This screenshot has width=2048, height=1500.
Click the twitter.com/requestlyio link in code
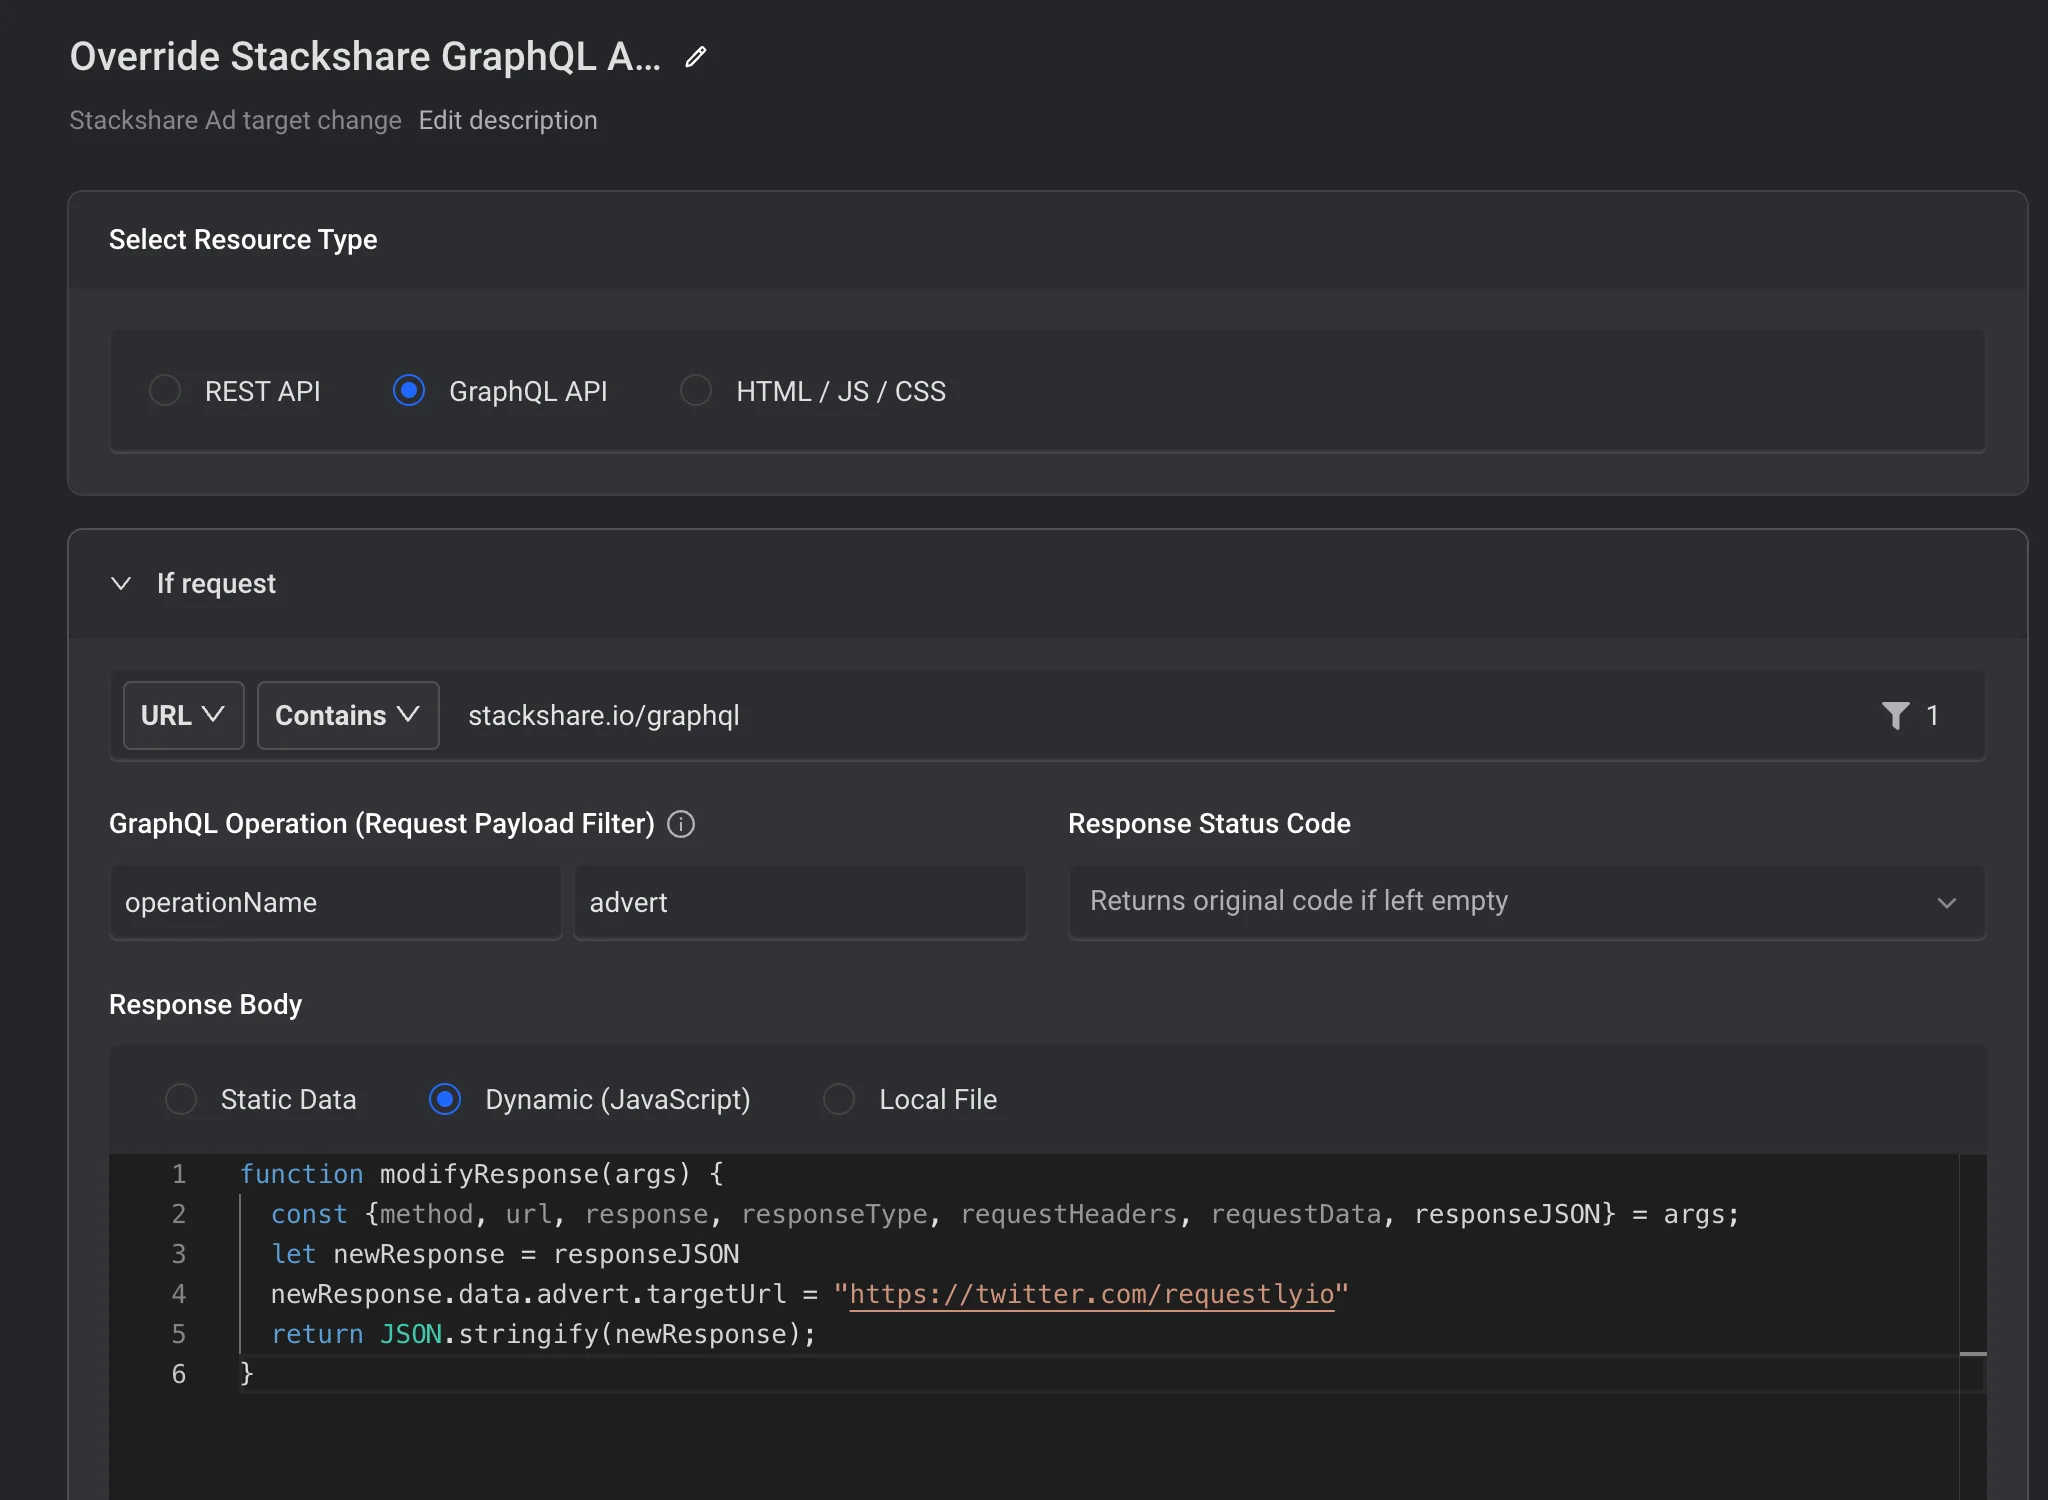tap(1091, 1294)
